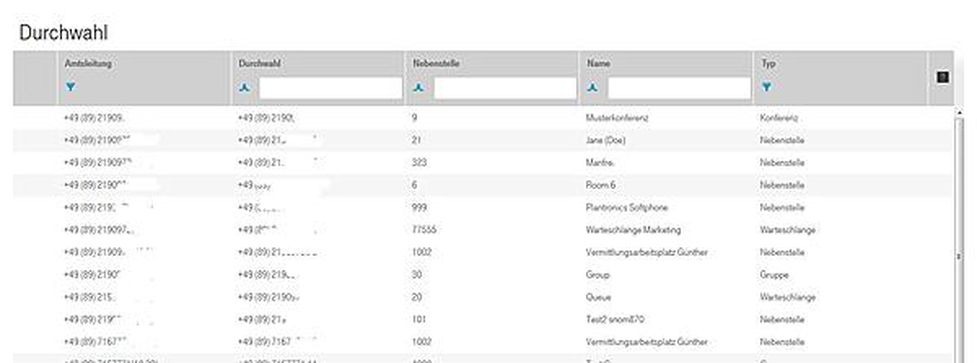Open the Typ column filter funnel icon
The width and height of the screenshot is (977, 363).
point(766,87)
